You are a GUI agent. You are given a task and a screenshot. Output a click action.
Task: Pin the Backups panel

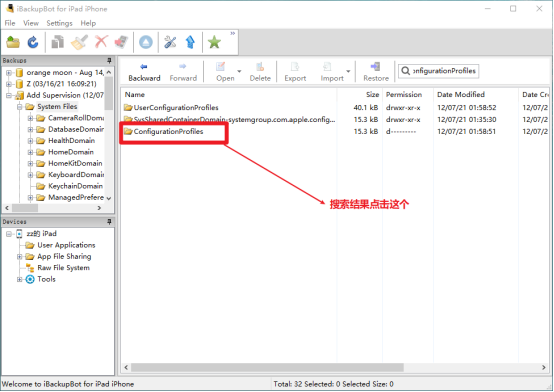[x=109, y=60]
